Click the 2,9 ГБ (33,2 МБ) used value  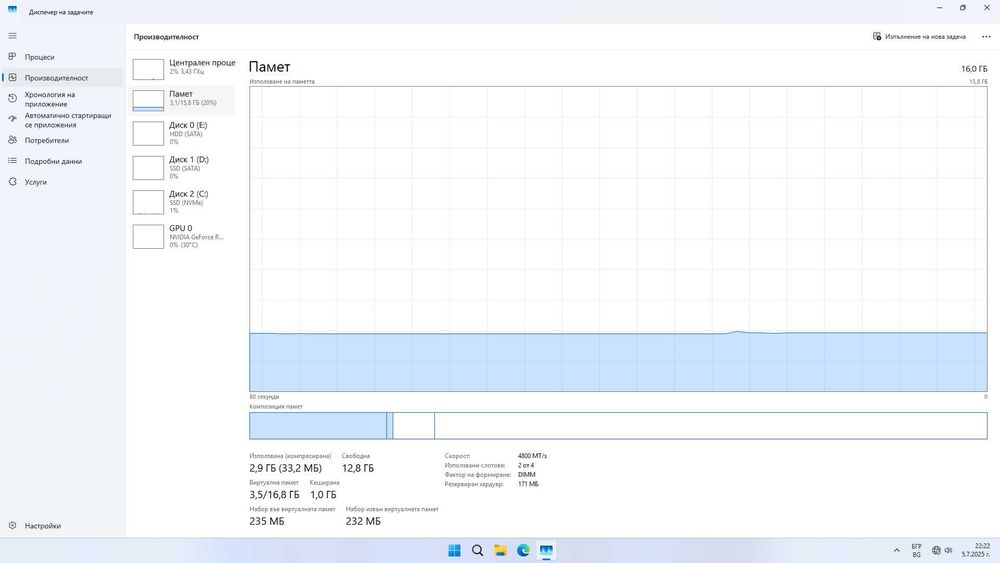coord(286,468)
